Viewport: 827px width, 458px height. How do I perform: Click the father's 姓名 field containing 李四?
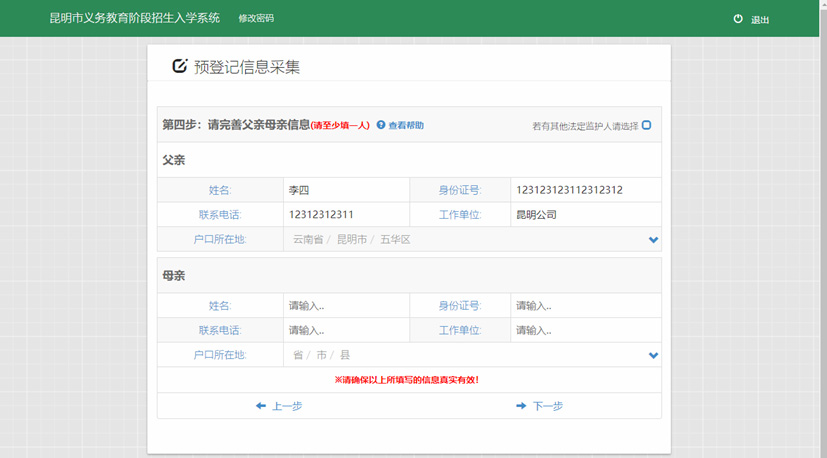346,190
